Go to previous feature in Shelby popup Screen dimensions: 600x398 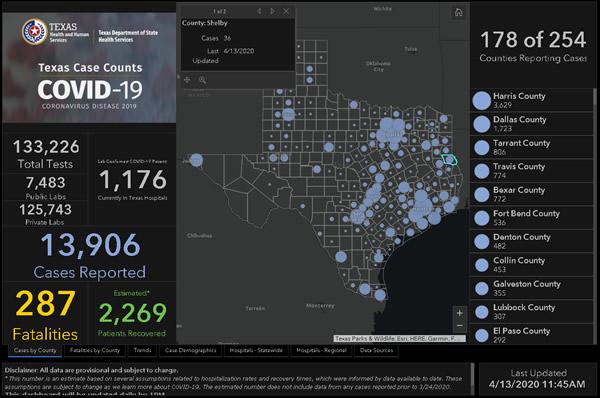click(259, 11)
